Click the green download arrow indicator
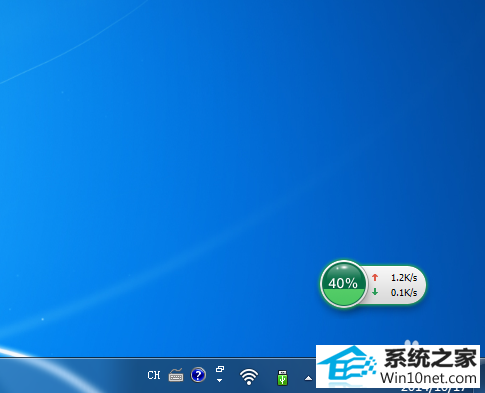The width and height of the screenshot is (485, 393). (375, 292)
